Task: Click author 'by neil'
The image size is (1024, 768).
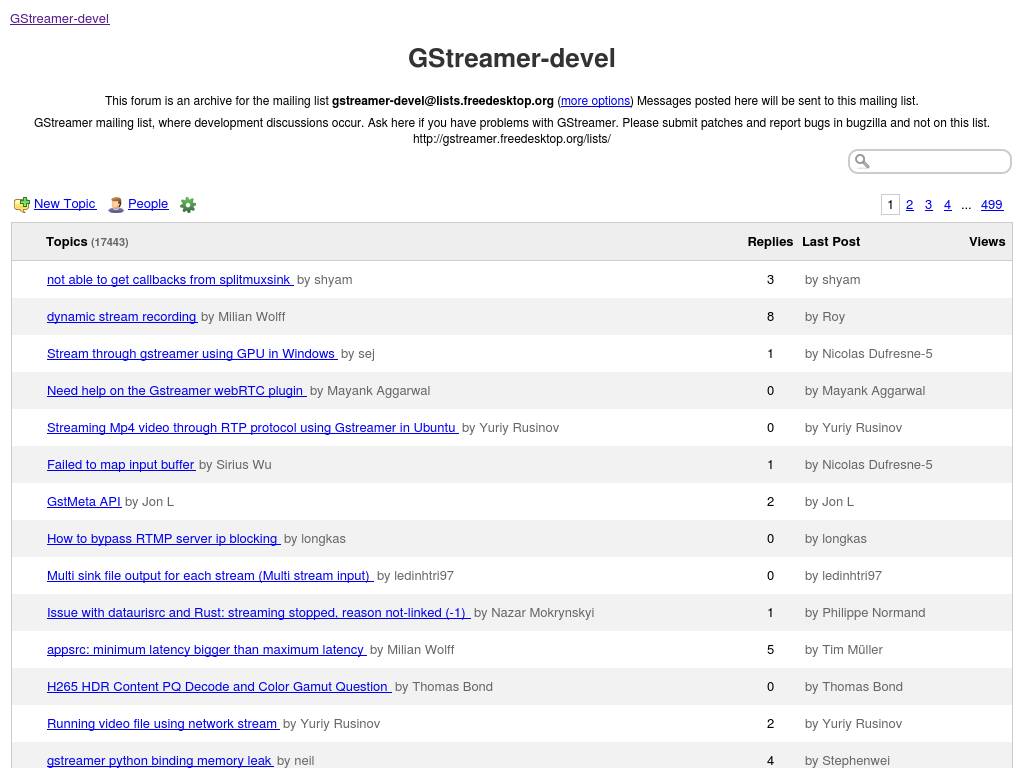Action: click(295, 761)
